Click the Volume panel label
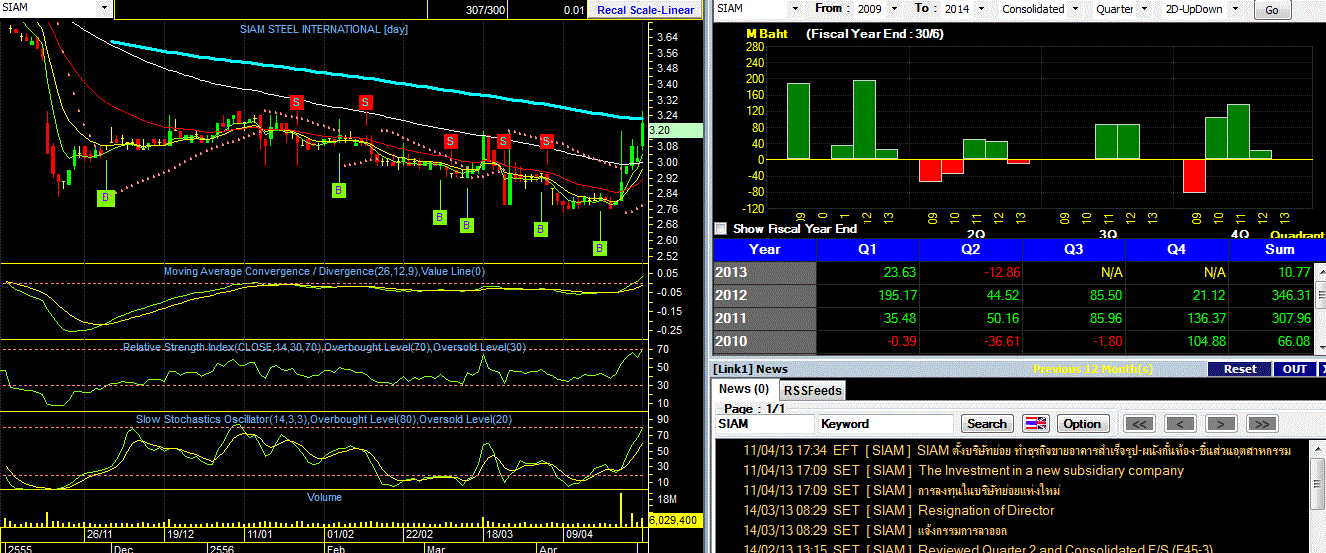Screen dimensions: 1326x553 tap(324, 497)
